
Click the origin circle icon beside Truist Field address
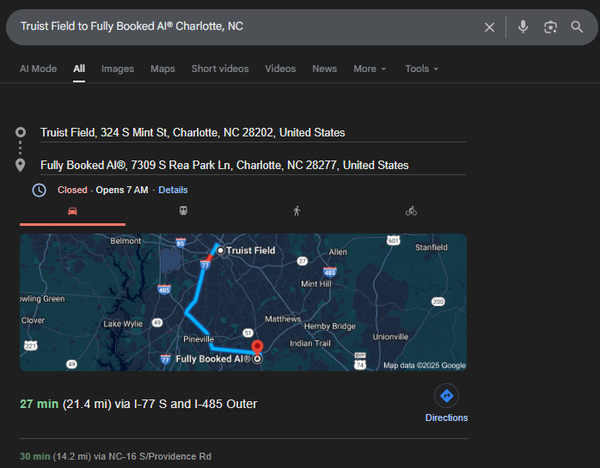click(x=20, y=132)
